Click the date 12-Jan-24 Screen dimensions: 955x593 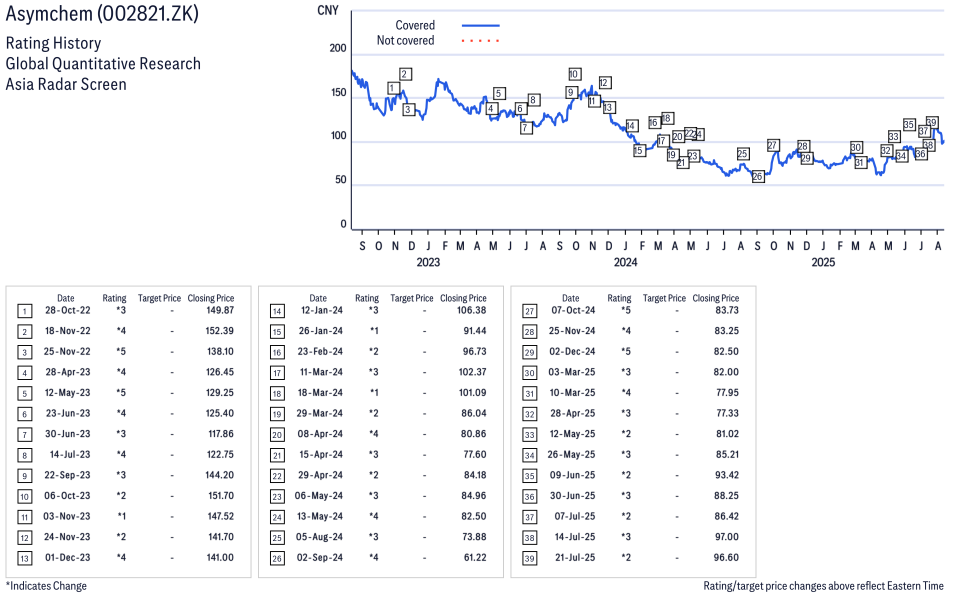pos(322,311)
